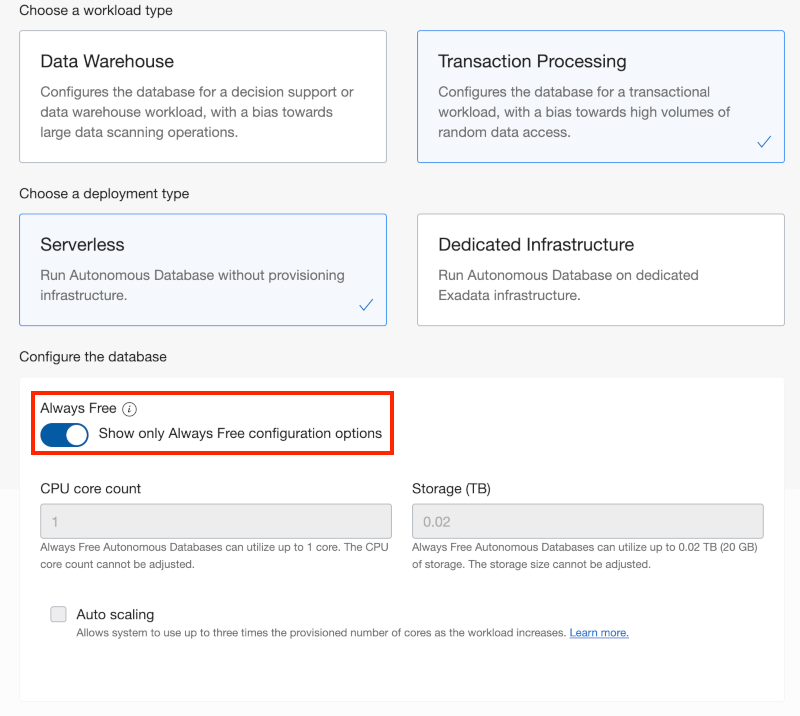800x716 pixels.
Task: Toggle off the Always Free switch
Action: click(x=64, y=435)
